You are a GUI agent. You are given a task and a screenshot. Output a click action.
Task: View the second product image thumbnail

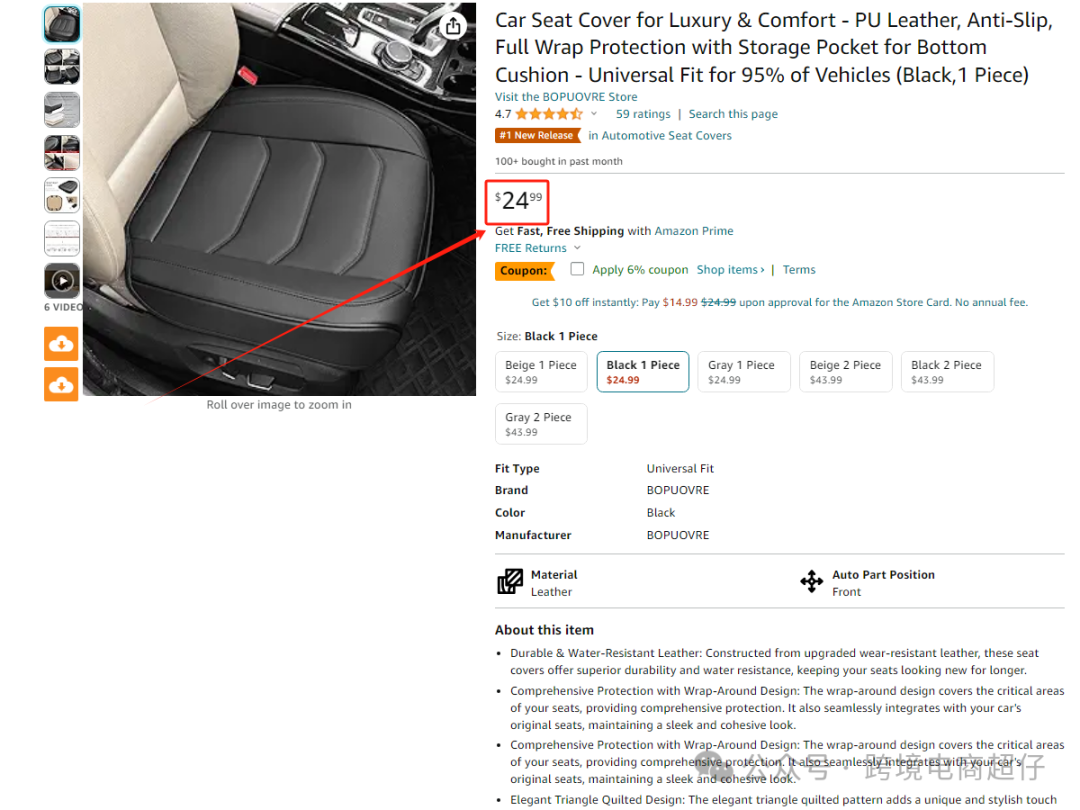pos(62,67)
